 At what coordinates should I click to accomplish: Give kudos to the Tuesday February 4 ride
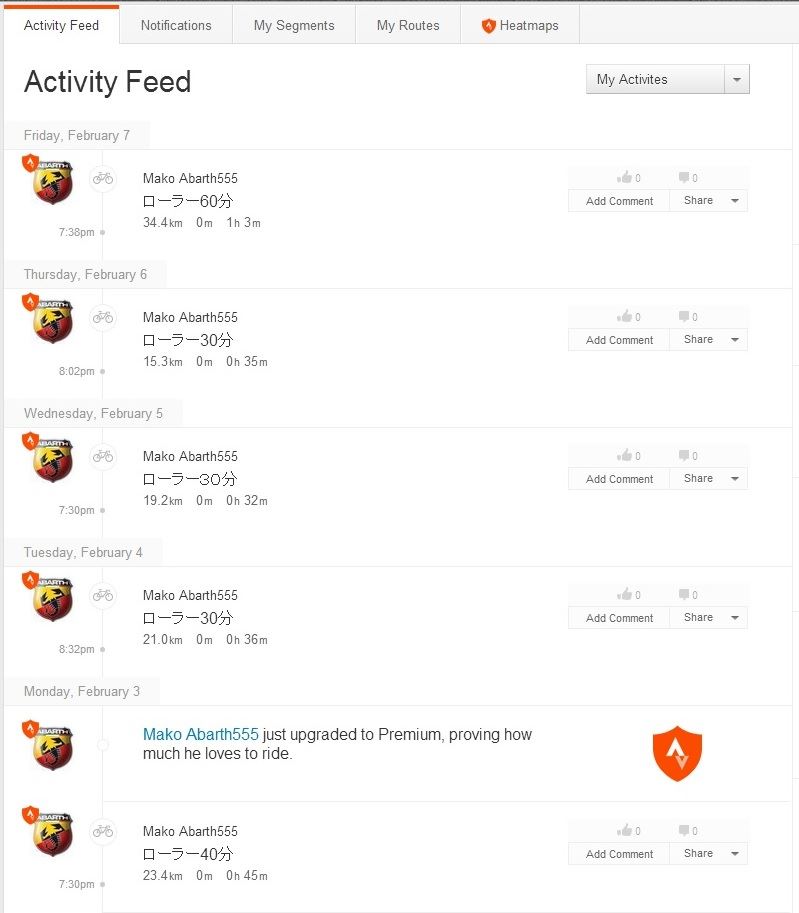click(x=625, y=594)
